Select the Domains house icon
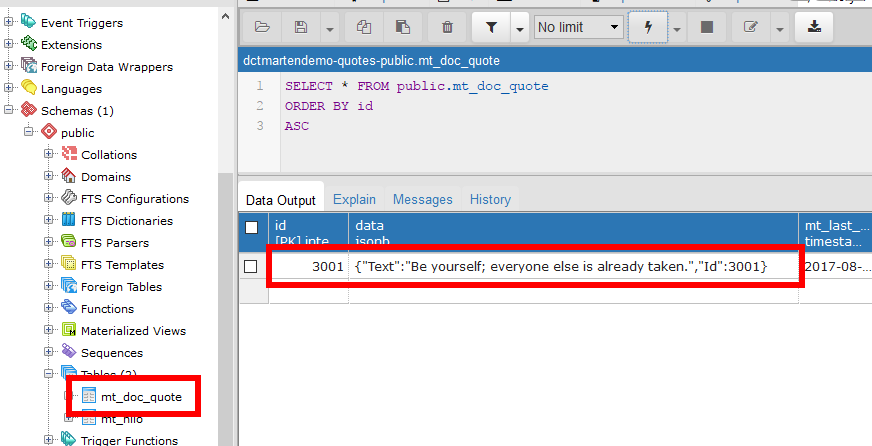Image resolution: width=872 pixels, height=446 pixels. pos(69,176)
